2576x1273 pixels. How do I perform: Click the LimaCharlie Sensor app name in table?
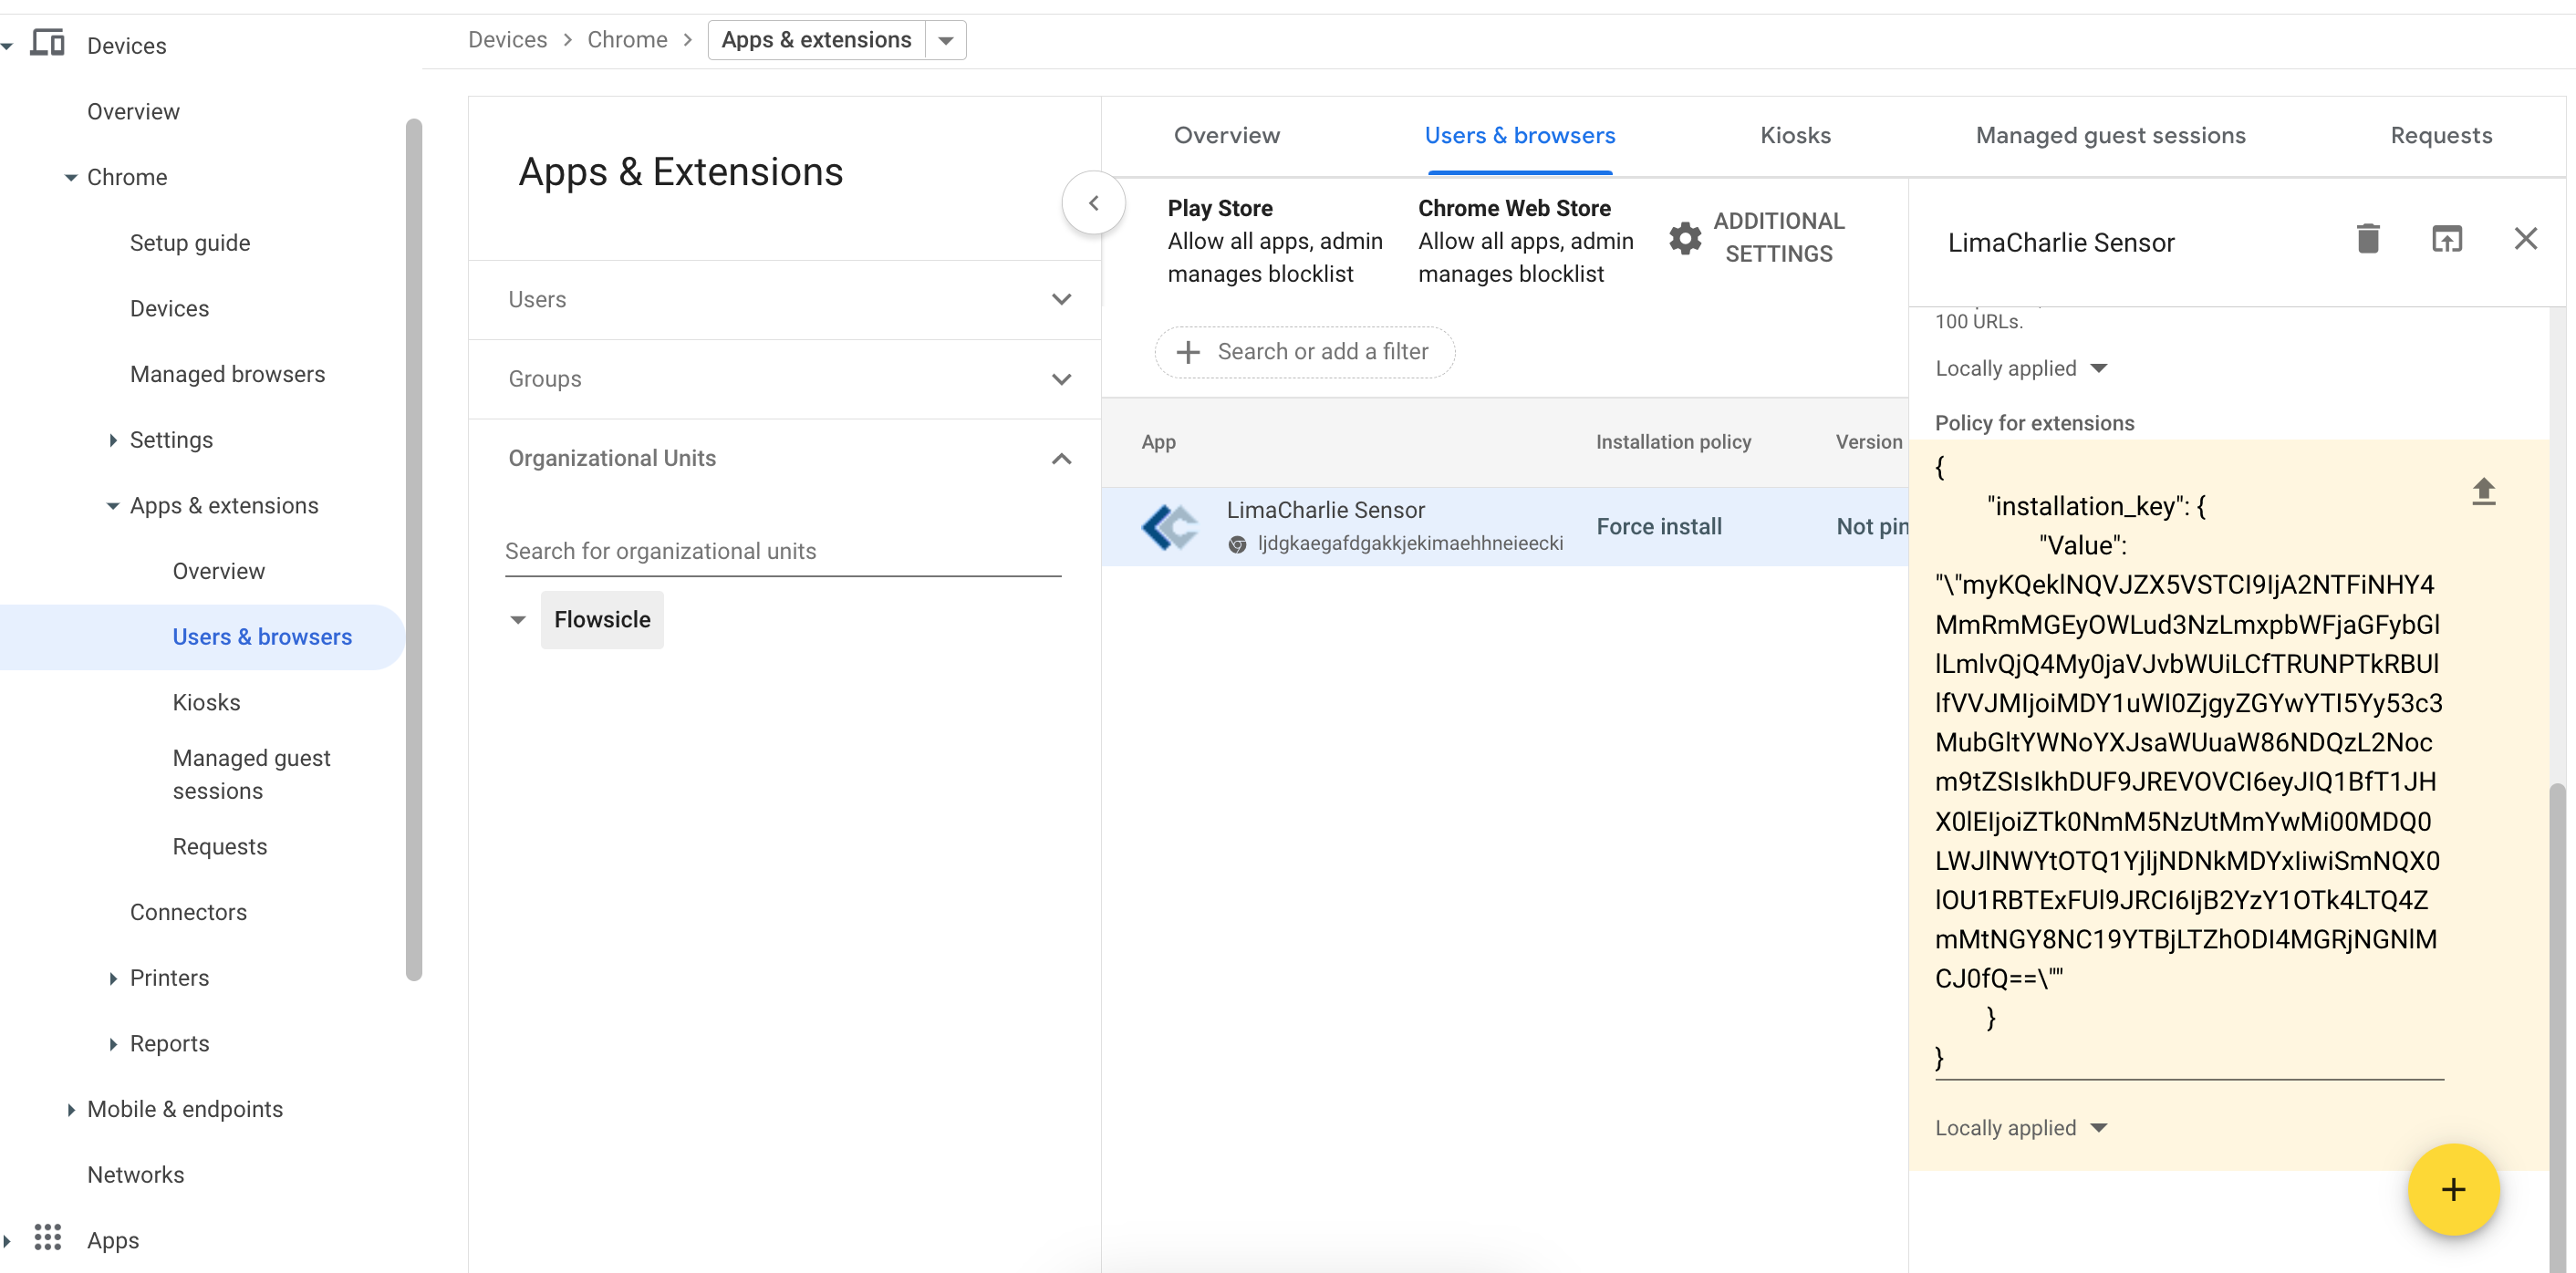pos(1325,510)
